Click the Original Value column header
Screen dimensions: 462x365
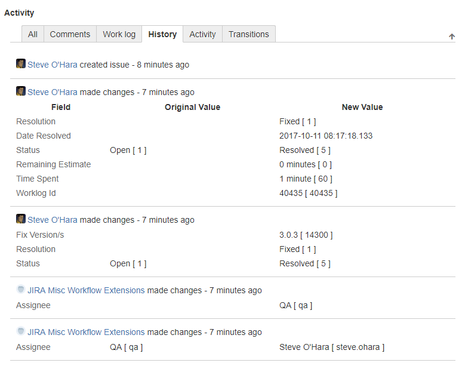[x=192, y=107]
